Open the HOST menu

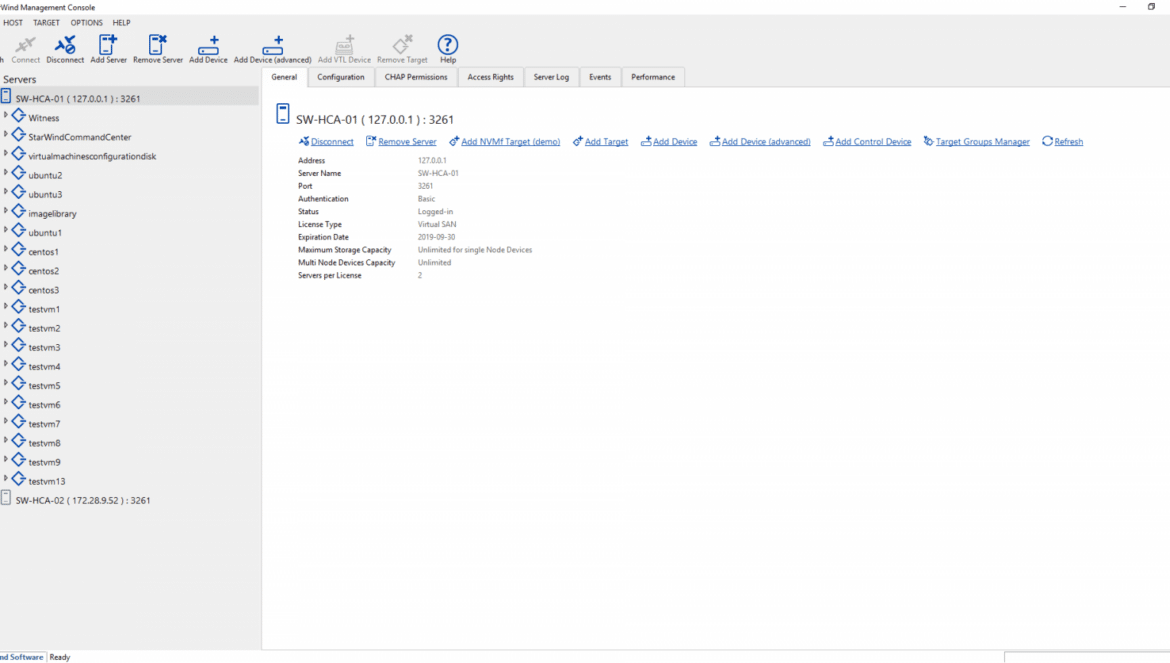pyautogui.click(x=13, y=23)
